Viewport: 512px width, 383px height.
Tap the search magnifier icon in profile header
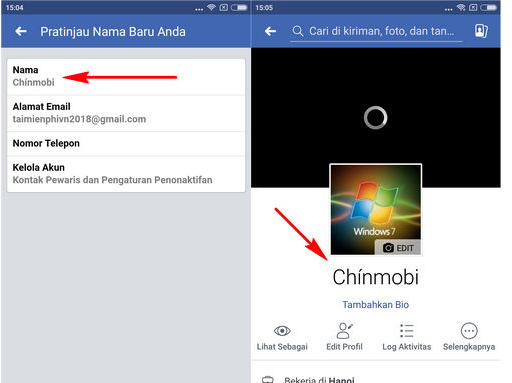click(298, 31)
